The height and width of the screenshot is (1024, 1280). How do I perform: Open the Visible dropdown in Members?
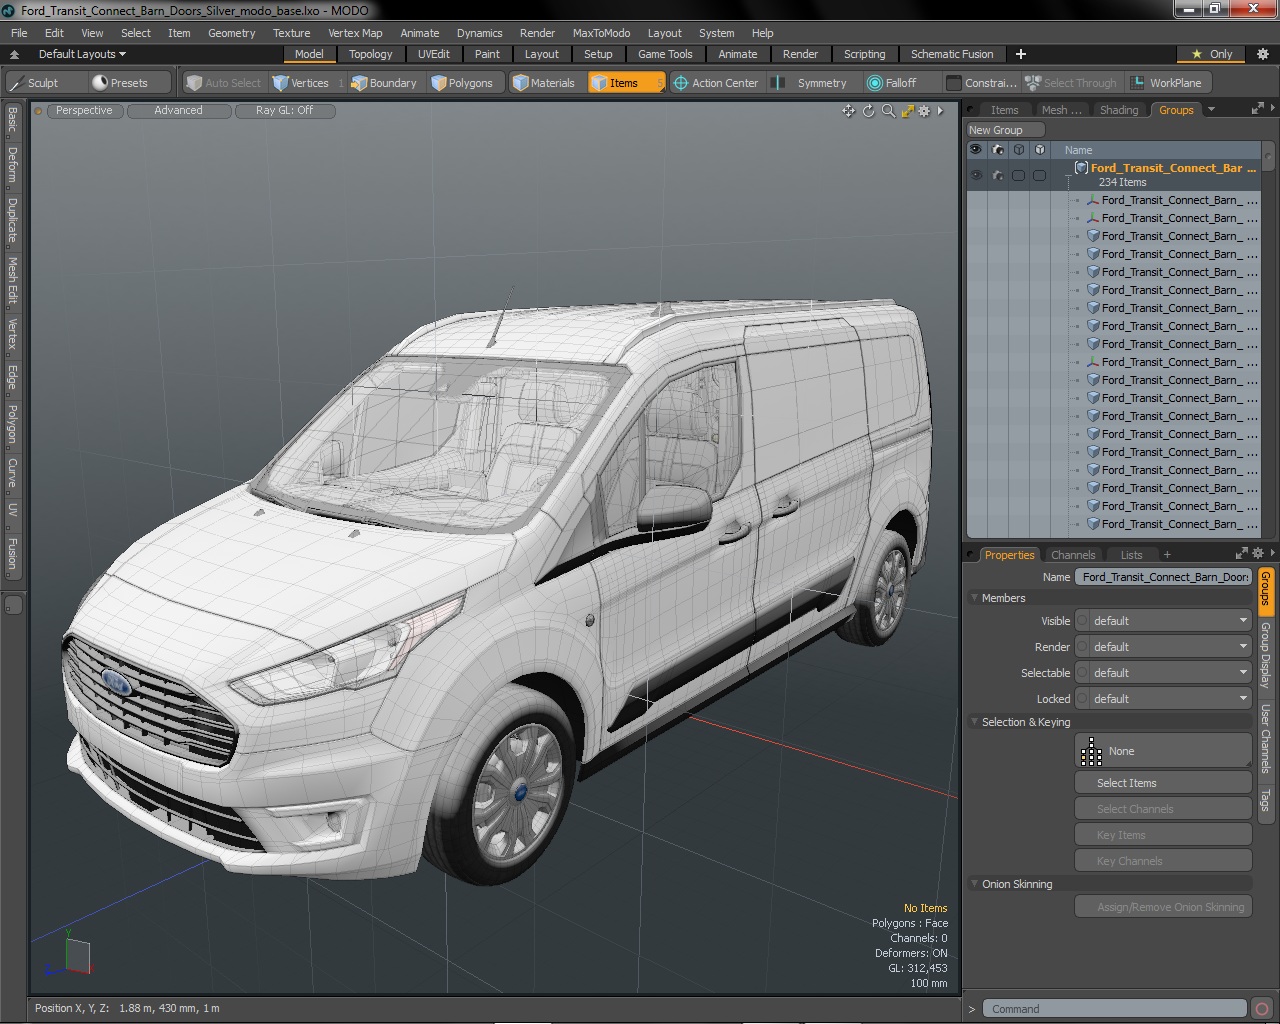click(1163, 621)
